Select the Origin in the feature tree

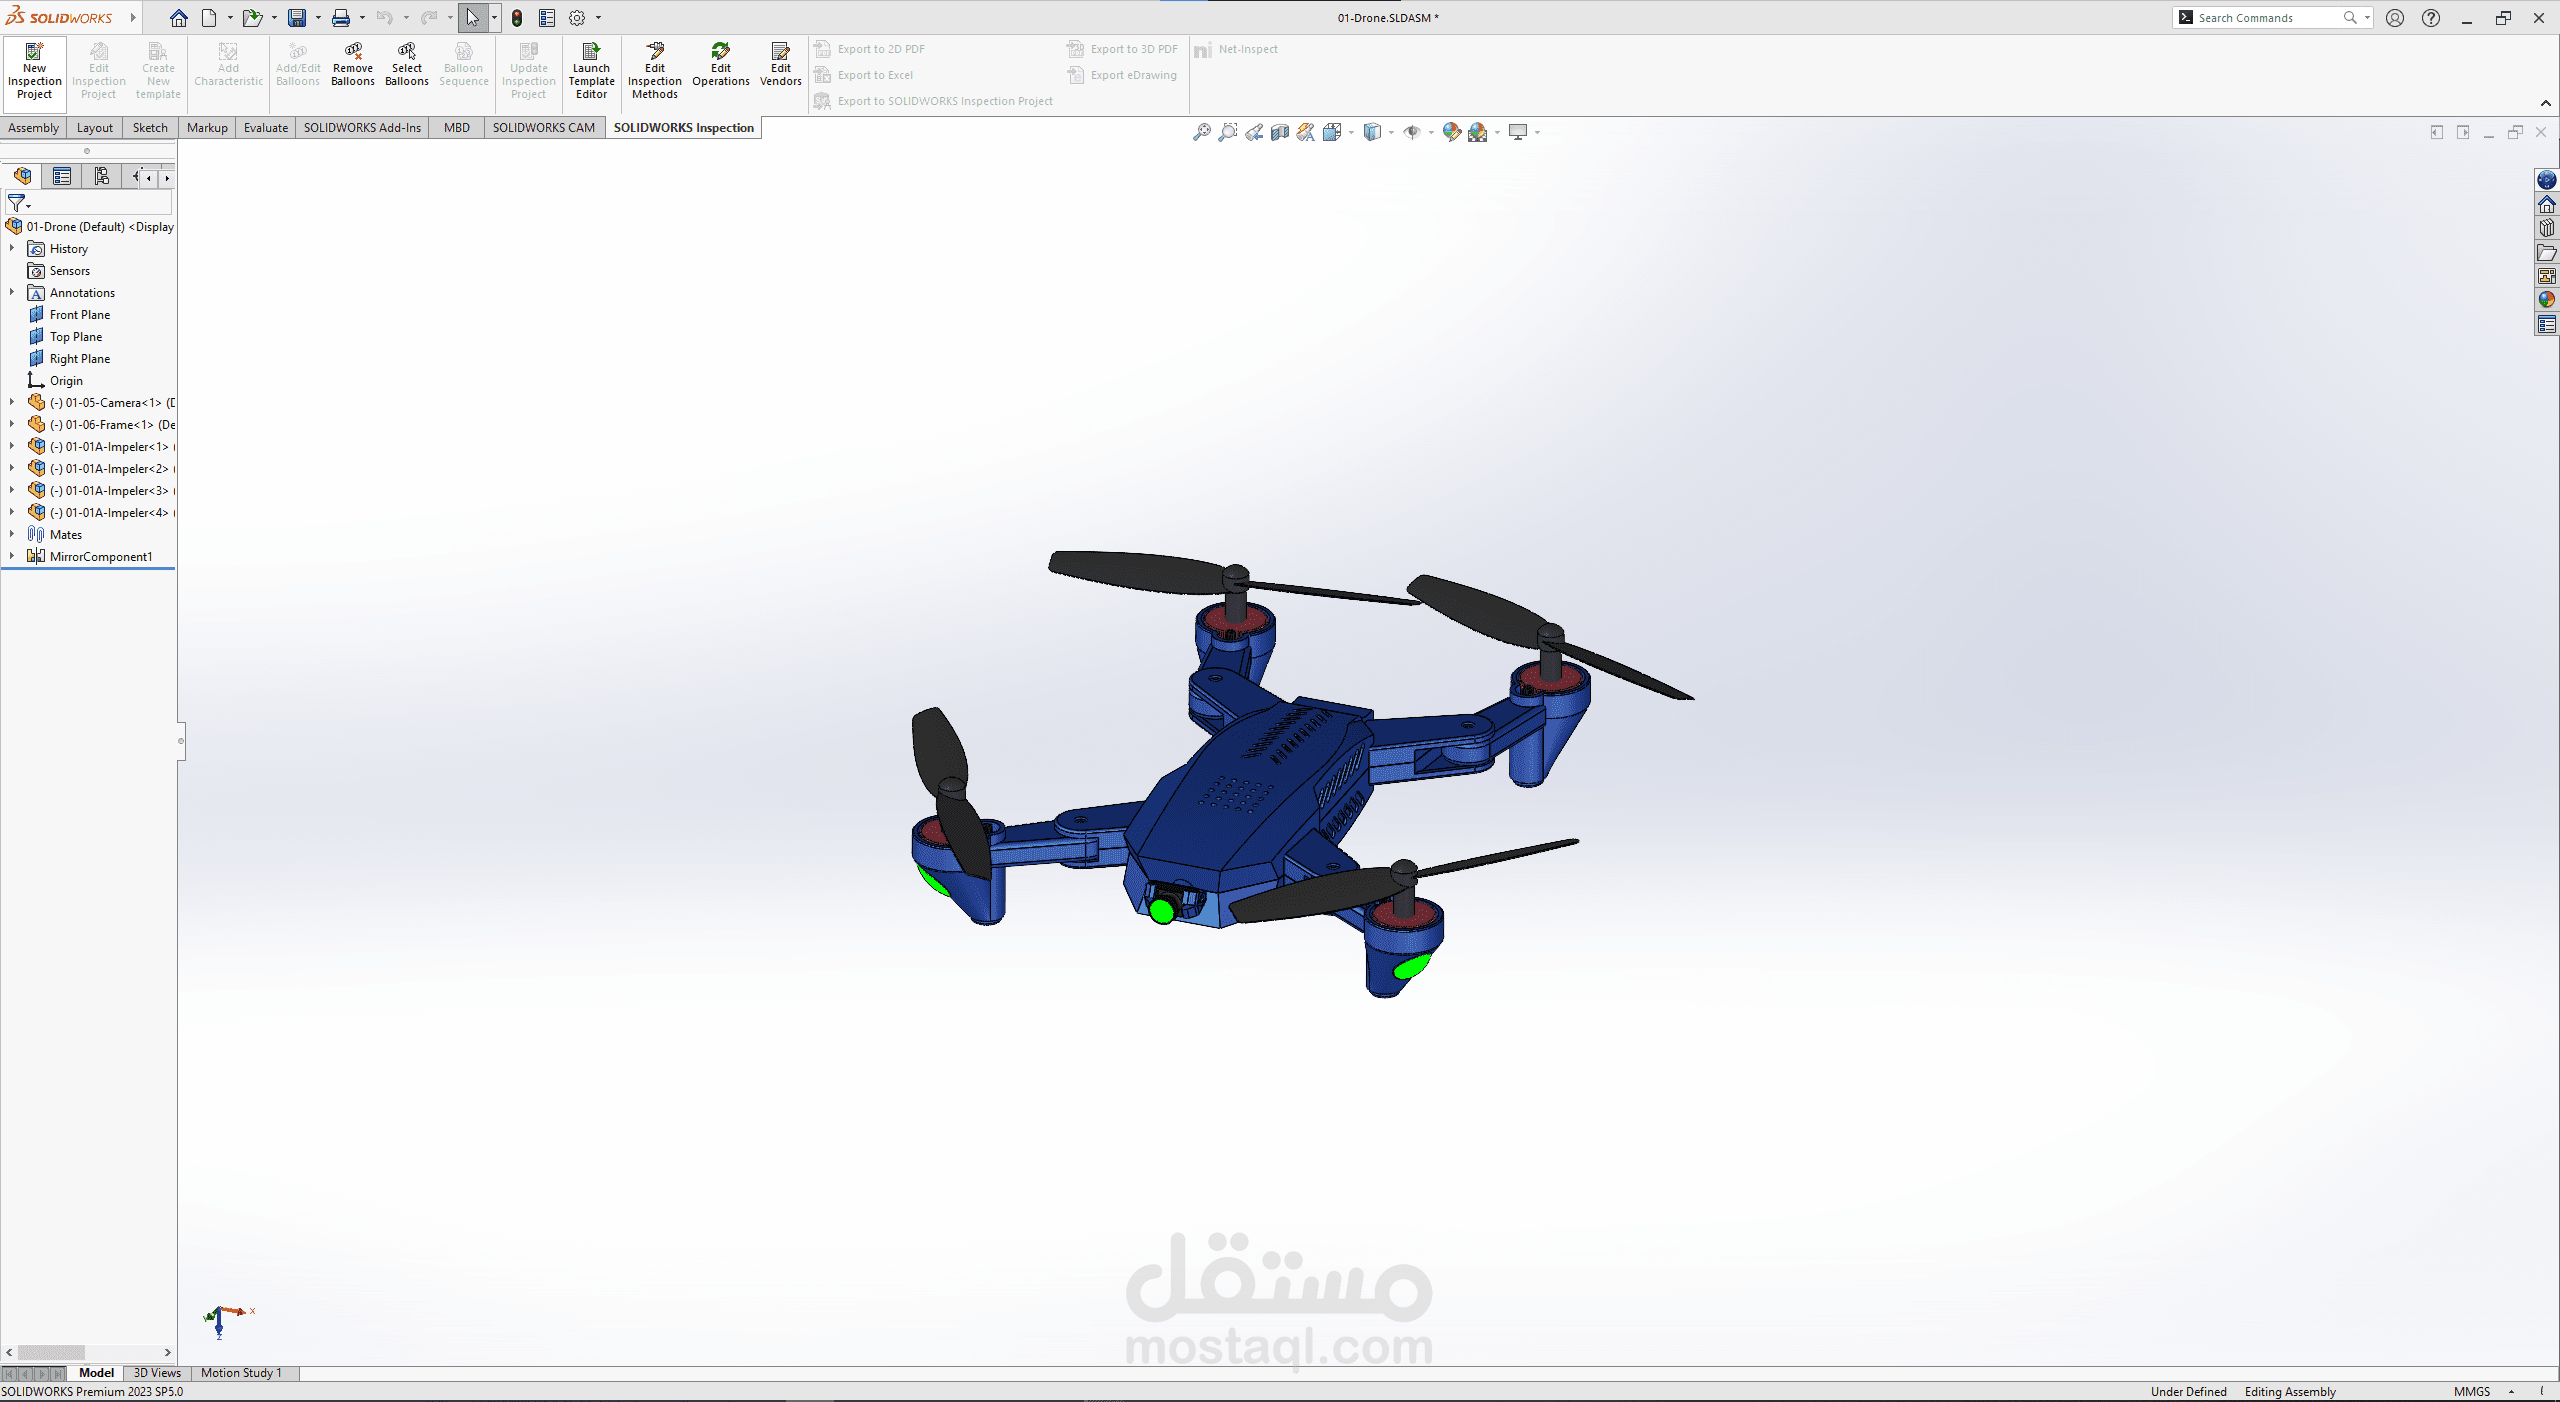tap(66, 380)
